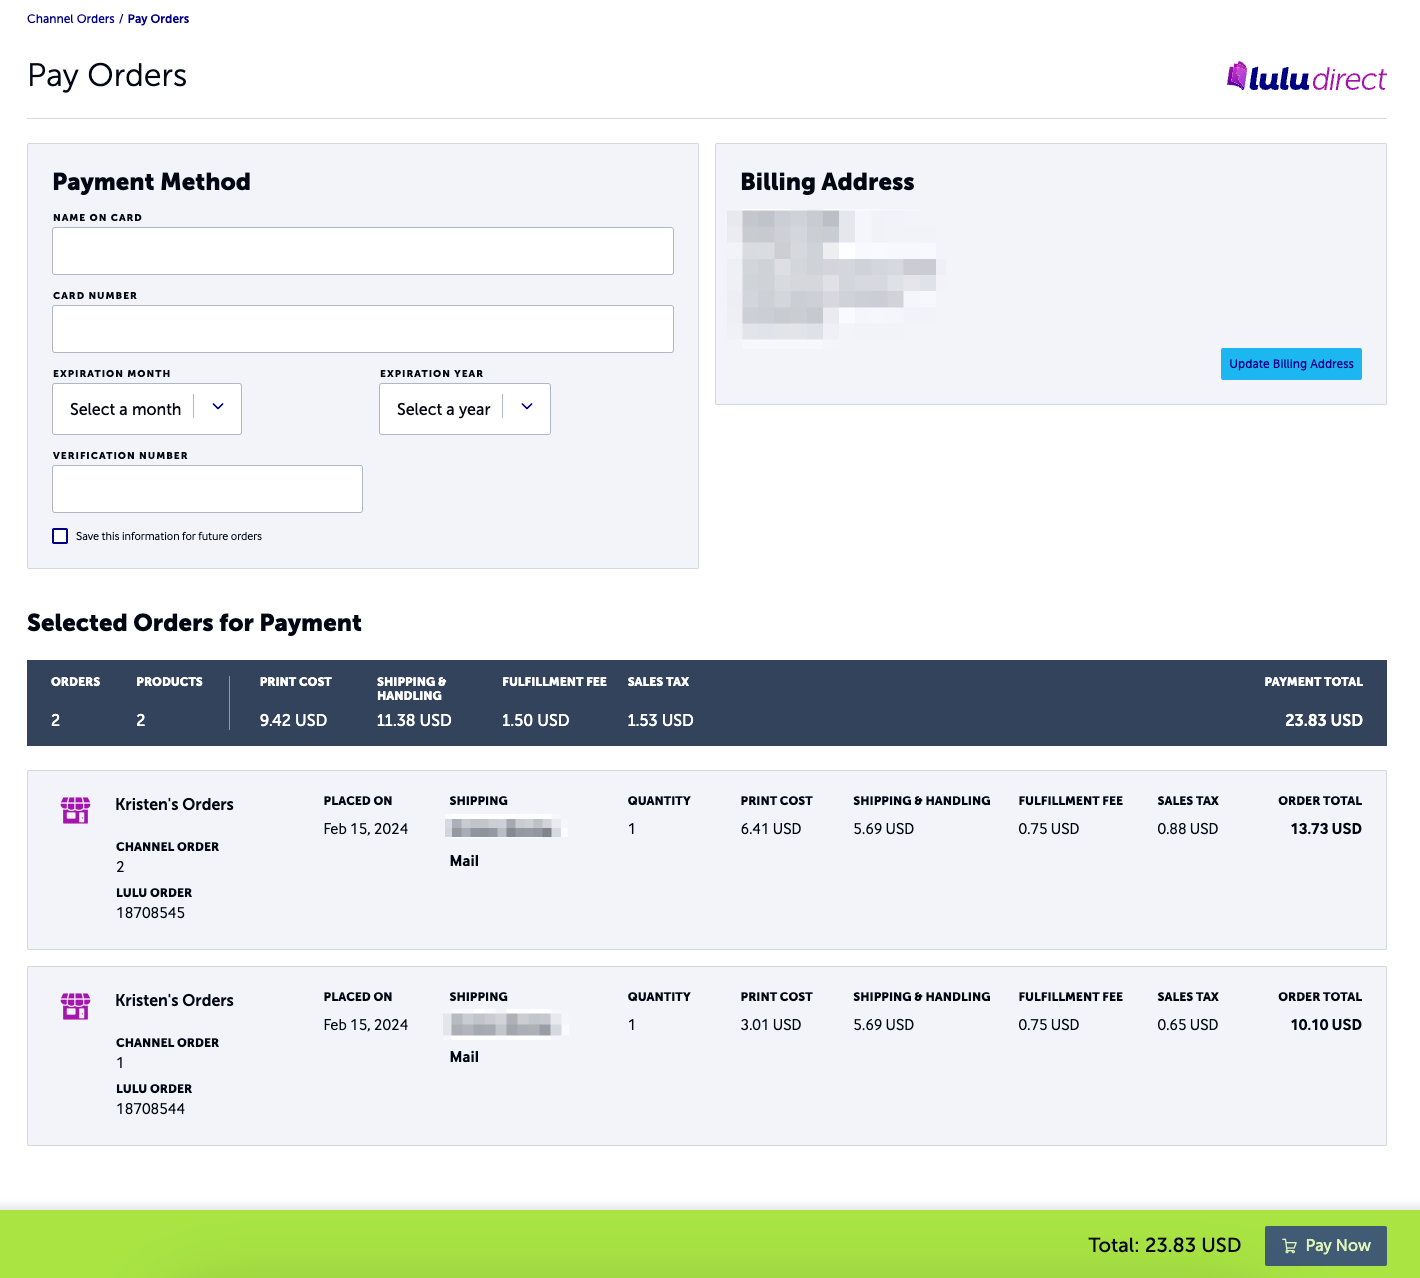The height and width of the screenshot is (1278, 1420).
Task: Click shipping & handling 11.38 USD value
Action: pos(414,720)
